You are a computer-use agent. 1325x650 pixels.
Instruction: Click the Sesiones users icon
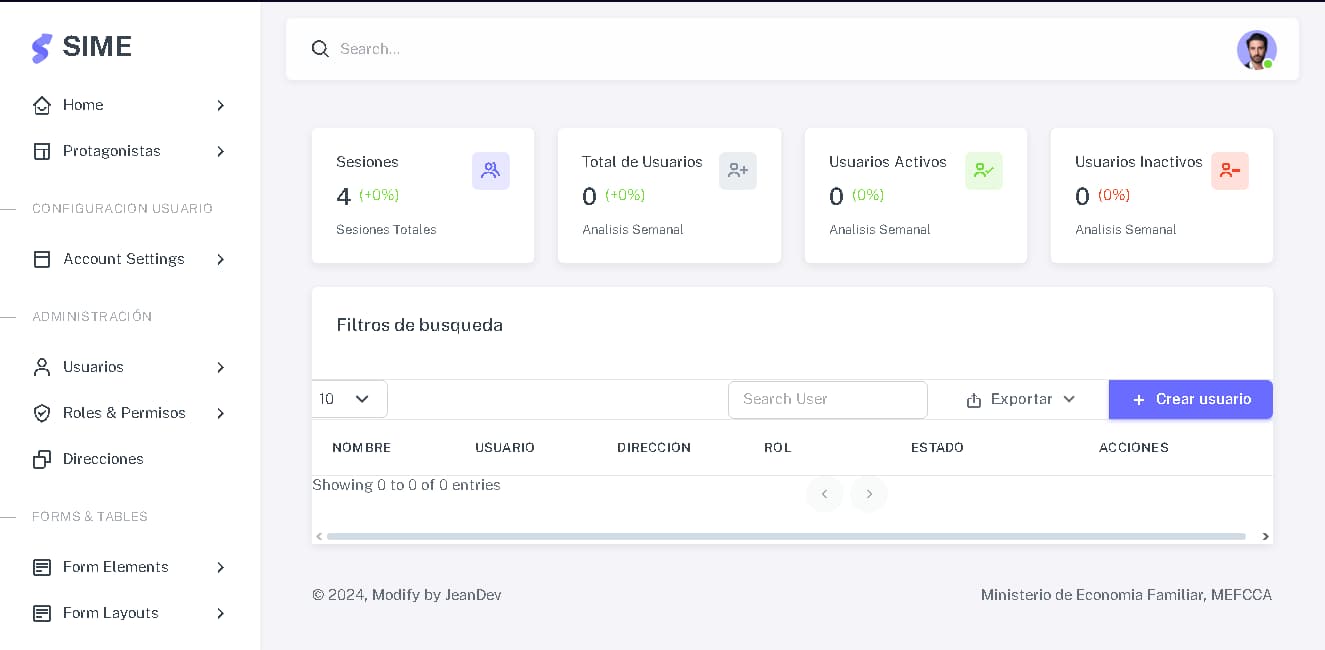pos(490,171)
